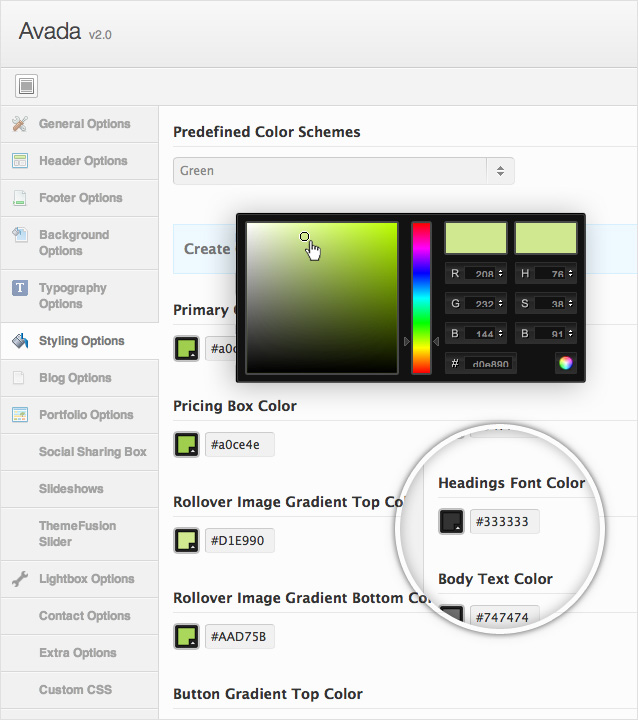Click the R value stepper arrows
Viewport: 638px width, 720px height.
tap(501, 273)
